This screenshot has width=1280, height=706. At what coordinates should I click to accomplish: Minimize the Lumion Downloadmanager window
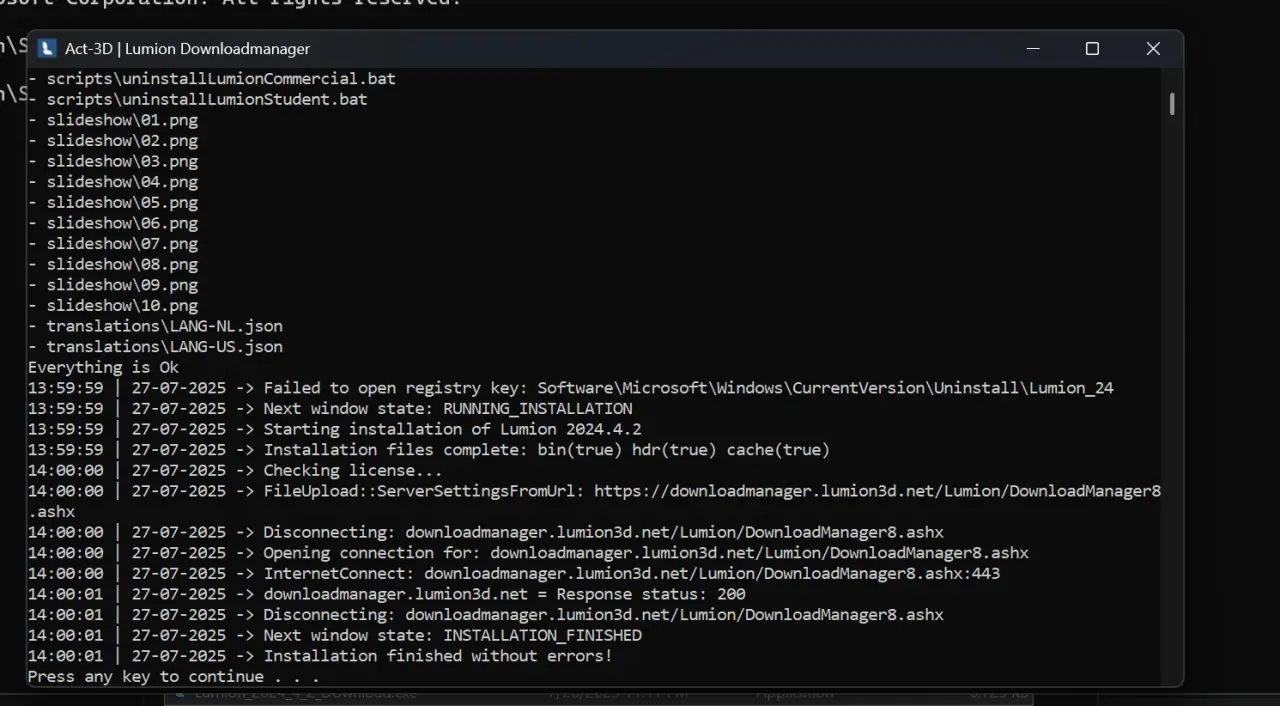1033,48
